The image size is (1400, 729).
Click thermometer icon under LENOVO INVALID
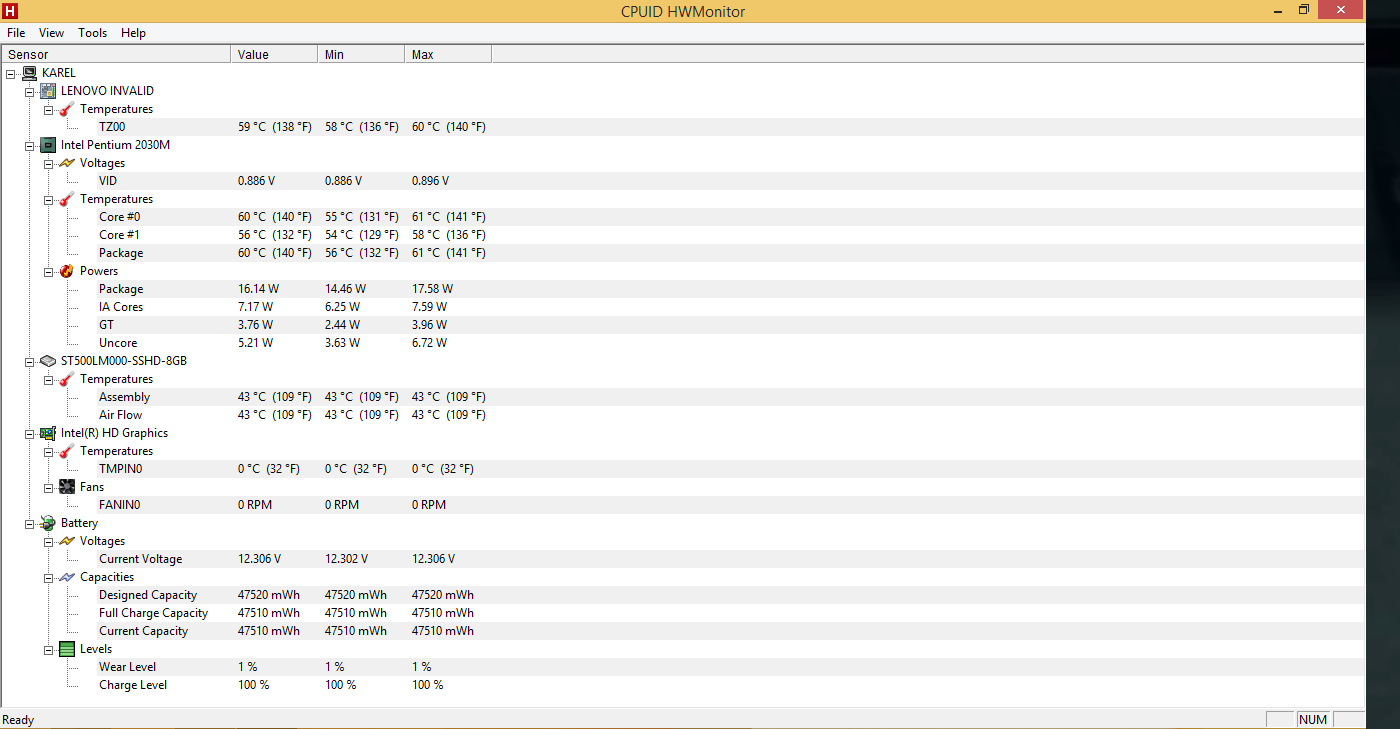67,109
